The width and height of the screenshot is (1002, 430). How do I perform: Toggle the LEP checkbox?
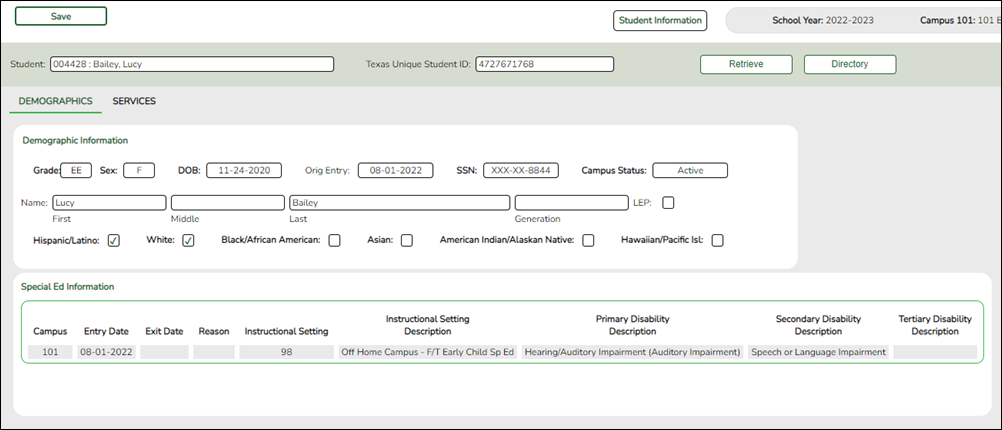point(668,203)
